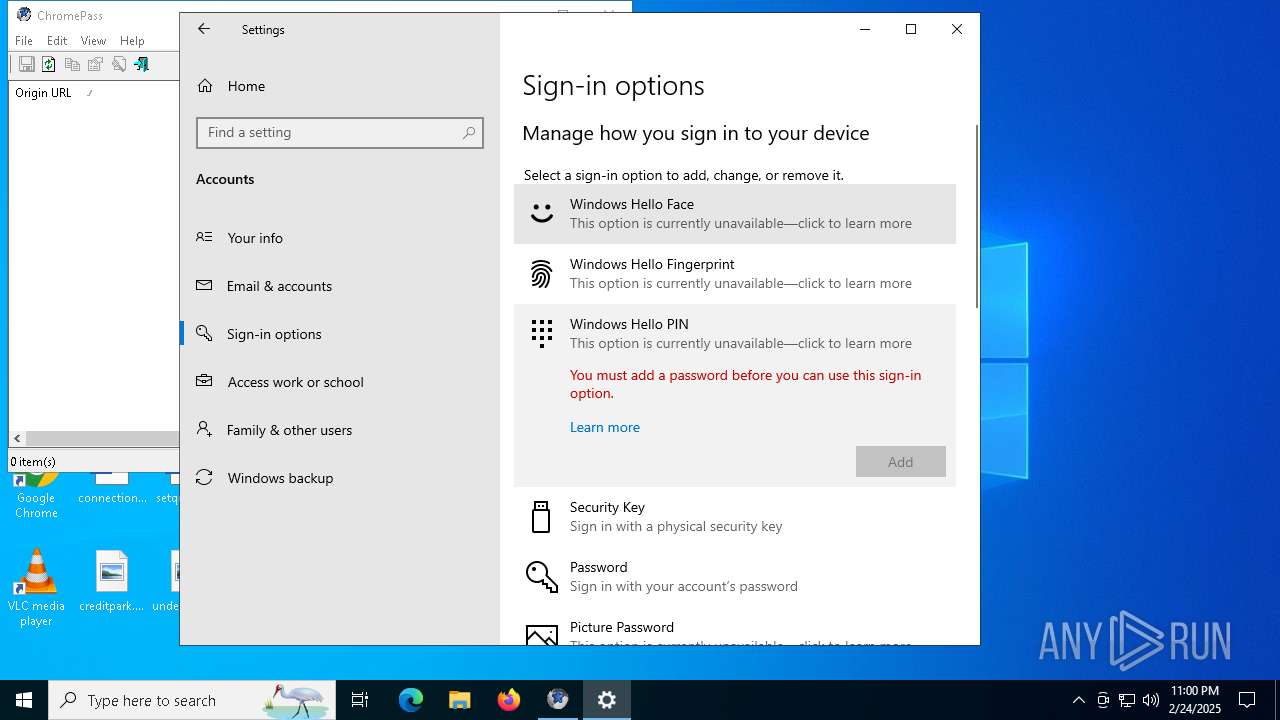The image size is (1280, 720).
Task: Click Password key icon
Action: point(541,576)
